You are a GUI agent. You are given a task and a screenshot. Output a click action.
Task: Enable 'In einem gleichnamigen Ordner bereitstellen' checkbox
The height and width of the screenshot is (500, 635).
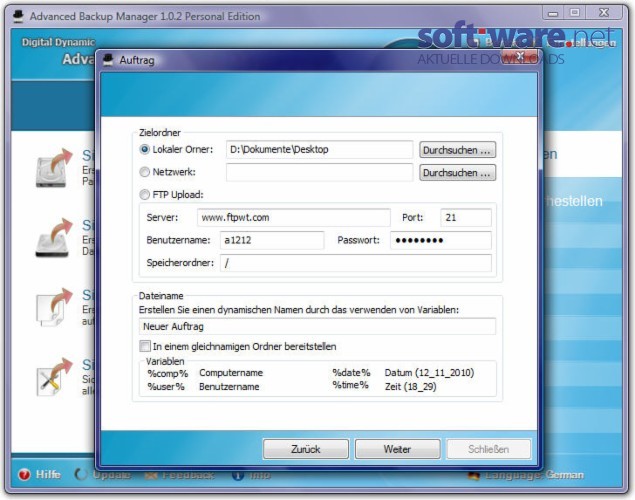(145, 346)
